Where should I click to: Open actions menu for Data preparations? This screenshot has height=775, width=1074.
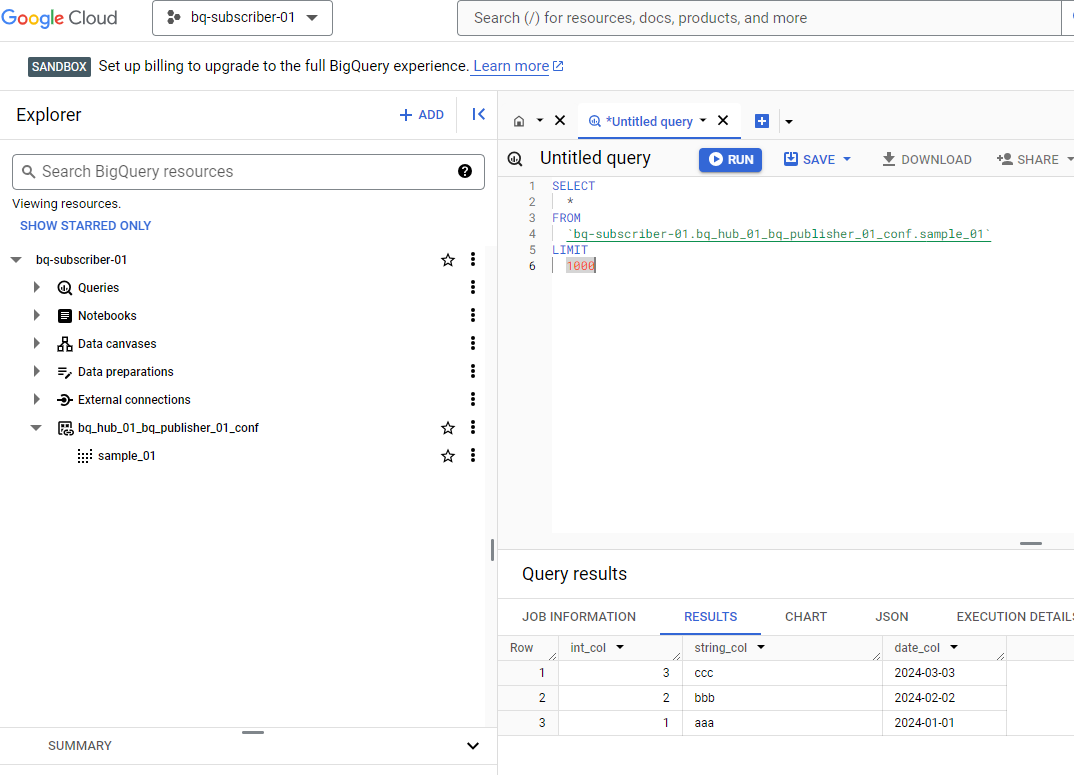[x=473, y=371]
